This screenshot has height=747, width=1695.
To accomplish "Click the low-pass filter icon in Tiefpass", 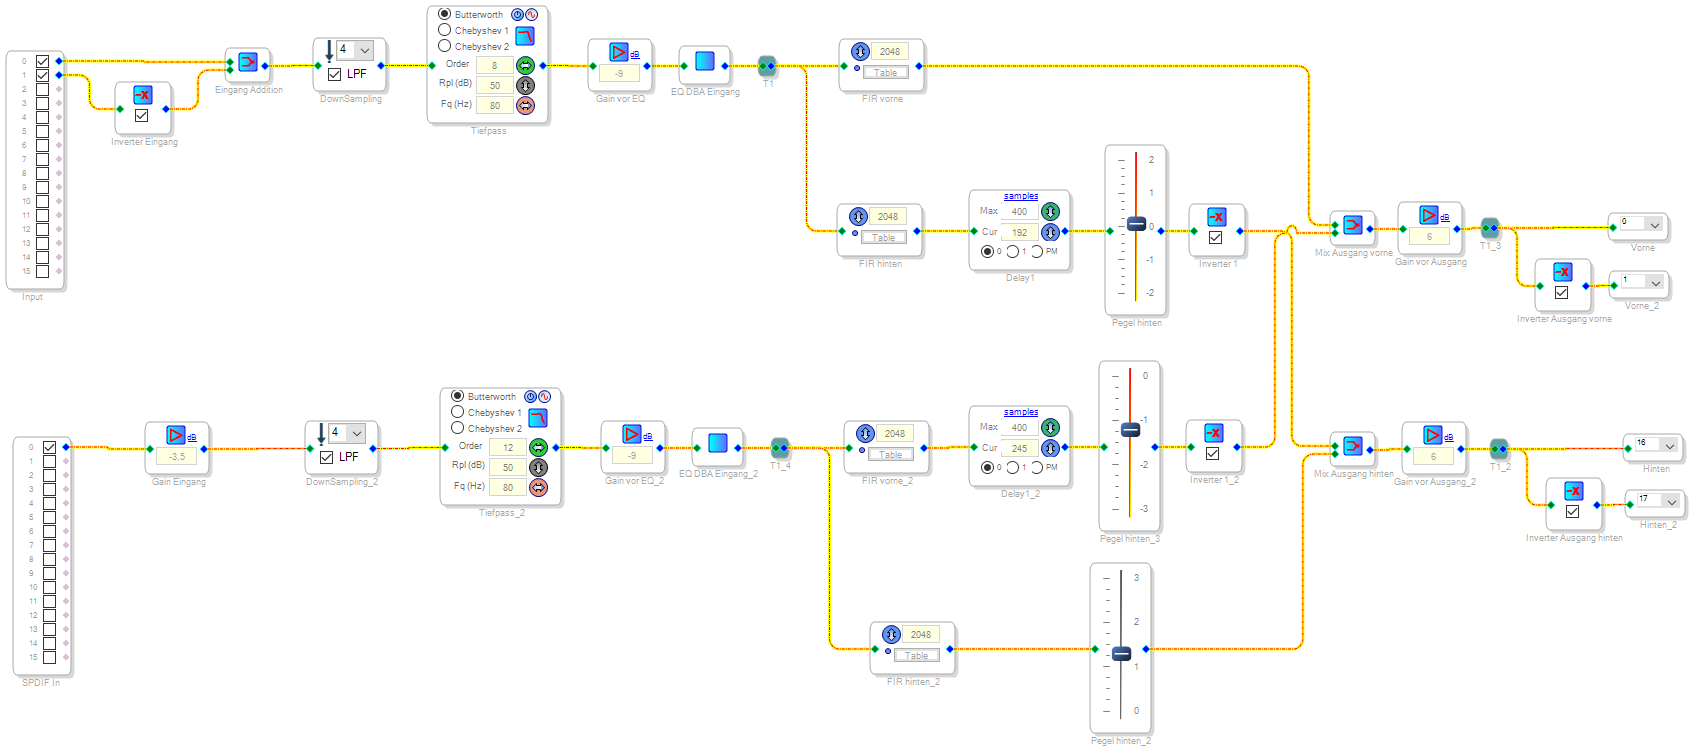I will pyautogui.click(x=525, y=36).
